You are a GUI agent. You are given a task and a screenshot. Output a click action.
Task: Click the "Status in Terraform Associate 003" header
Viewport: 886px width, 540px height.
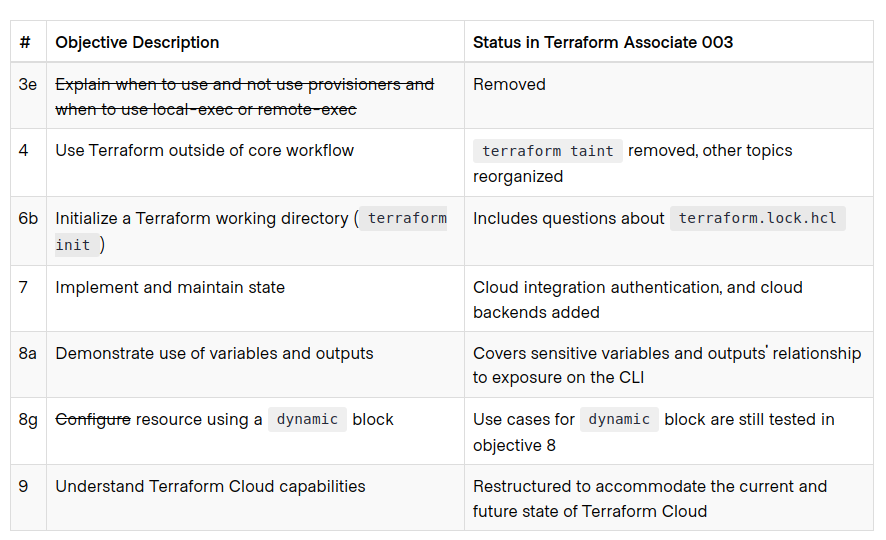[x=602, y=42]
